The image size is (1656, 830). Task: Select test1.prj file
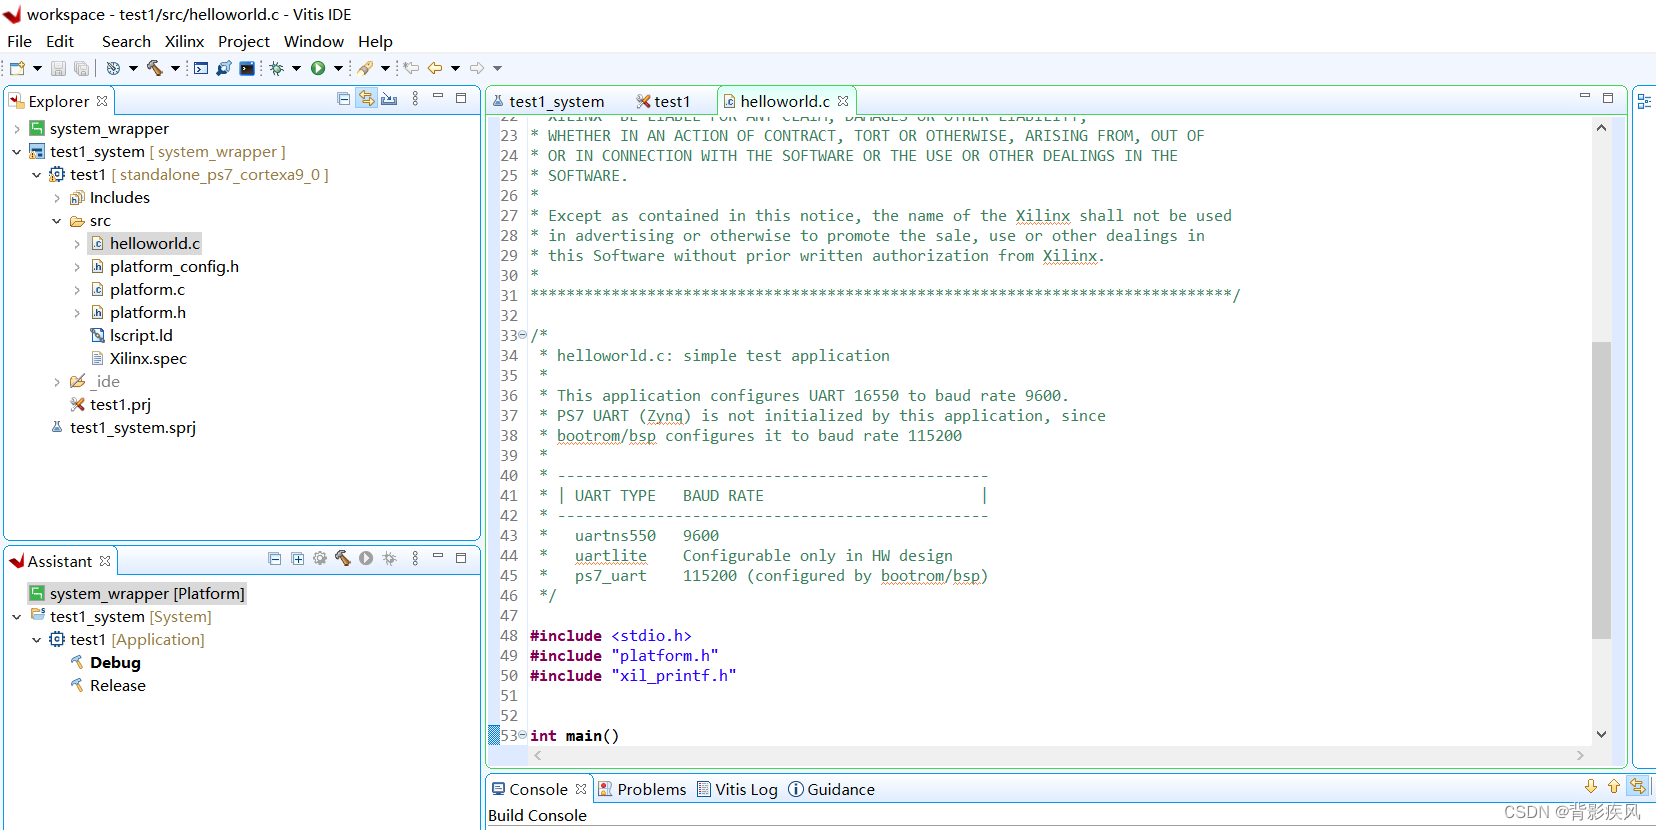click(x=120, y=405)
